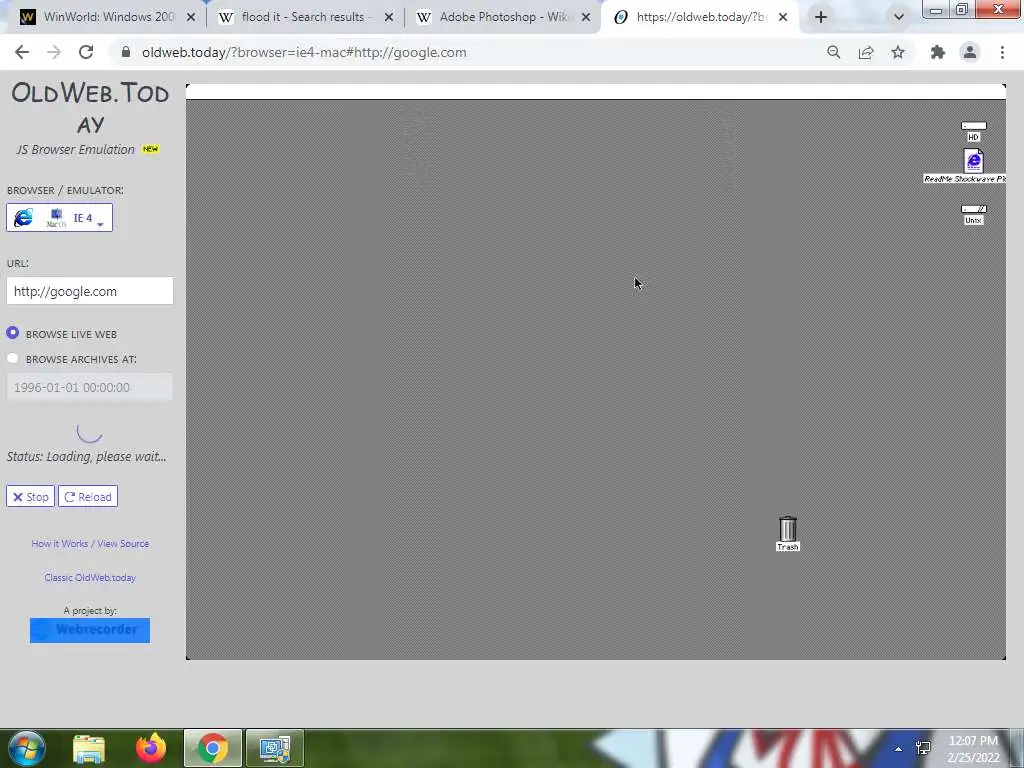The width and height of the screenshot is (1024, 768).
Task: Close the Adobe Photoshop Wikipedia tab
Action: pos(586,18)
